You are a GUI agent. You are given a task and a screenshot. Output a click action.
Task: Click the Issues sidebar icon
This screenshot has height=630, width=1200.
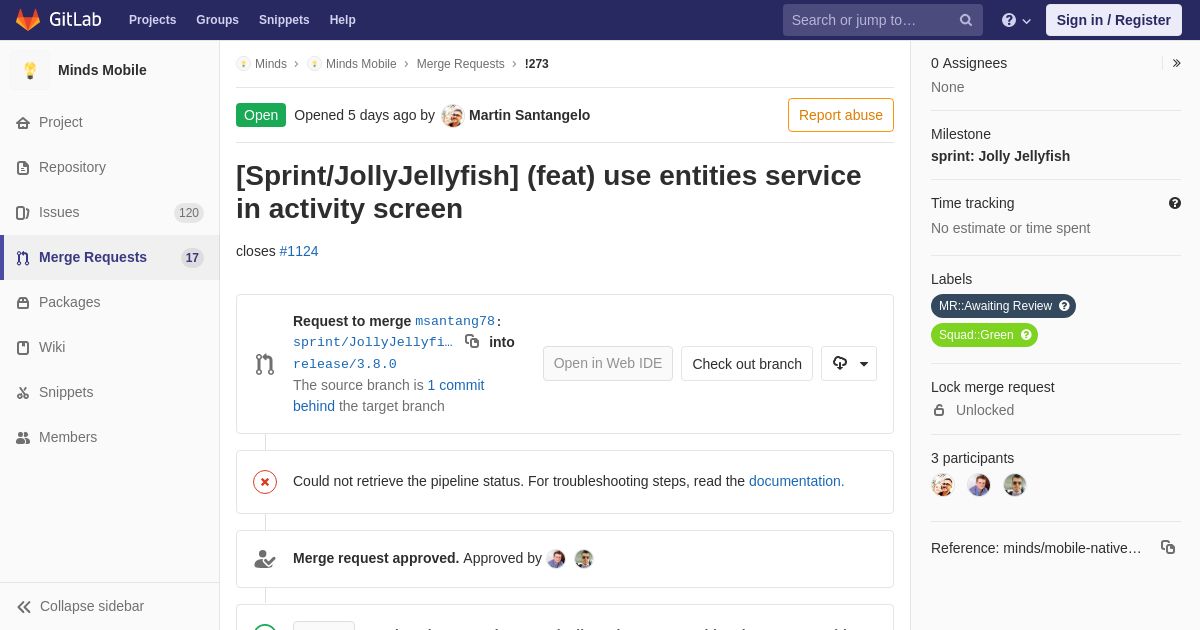point(23,212)
